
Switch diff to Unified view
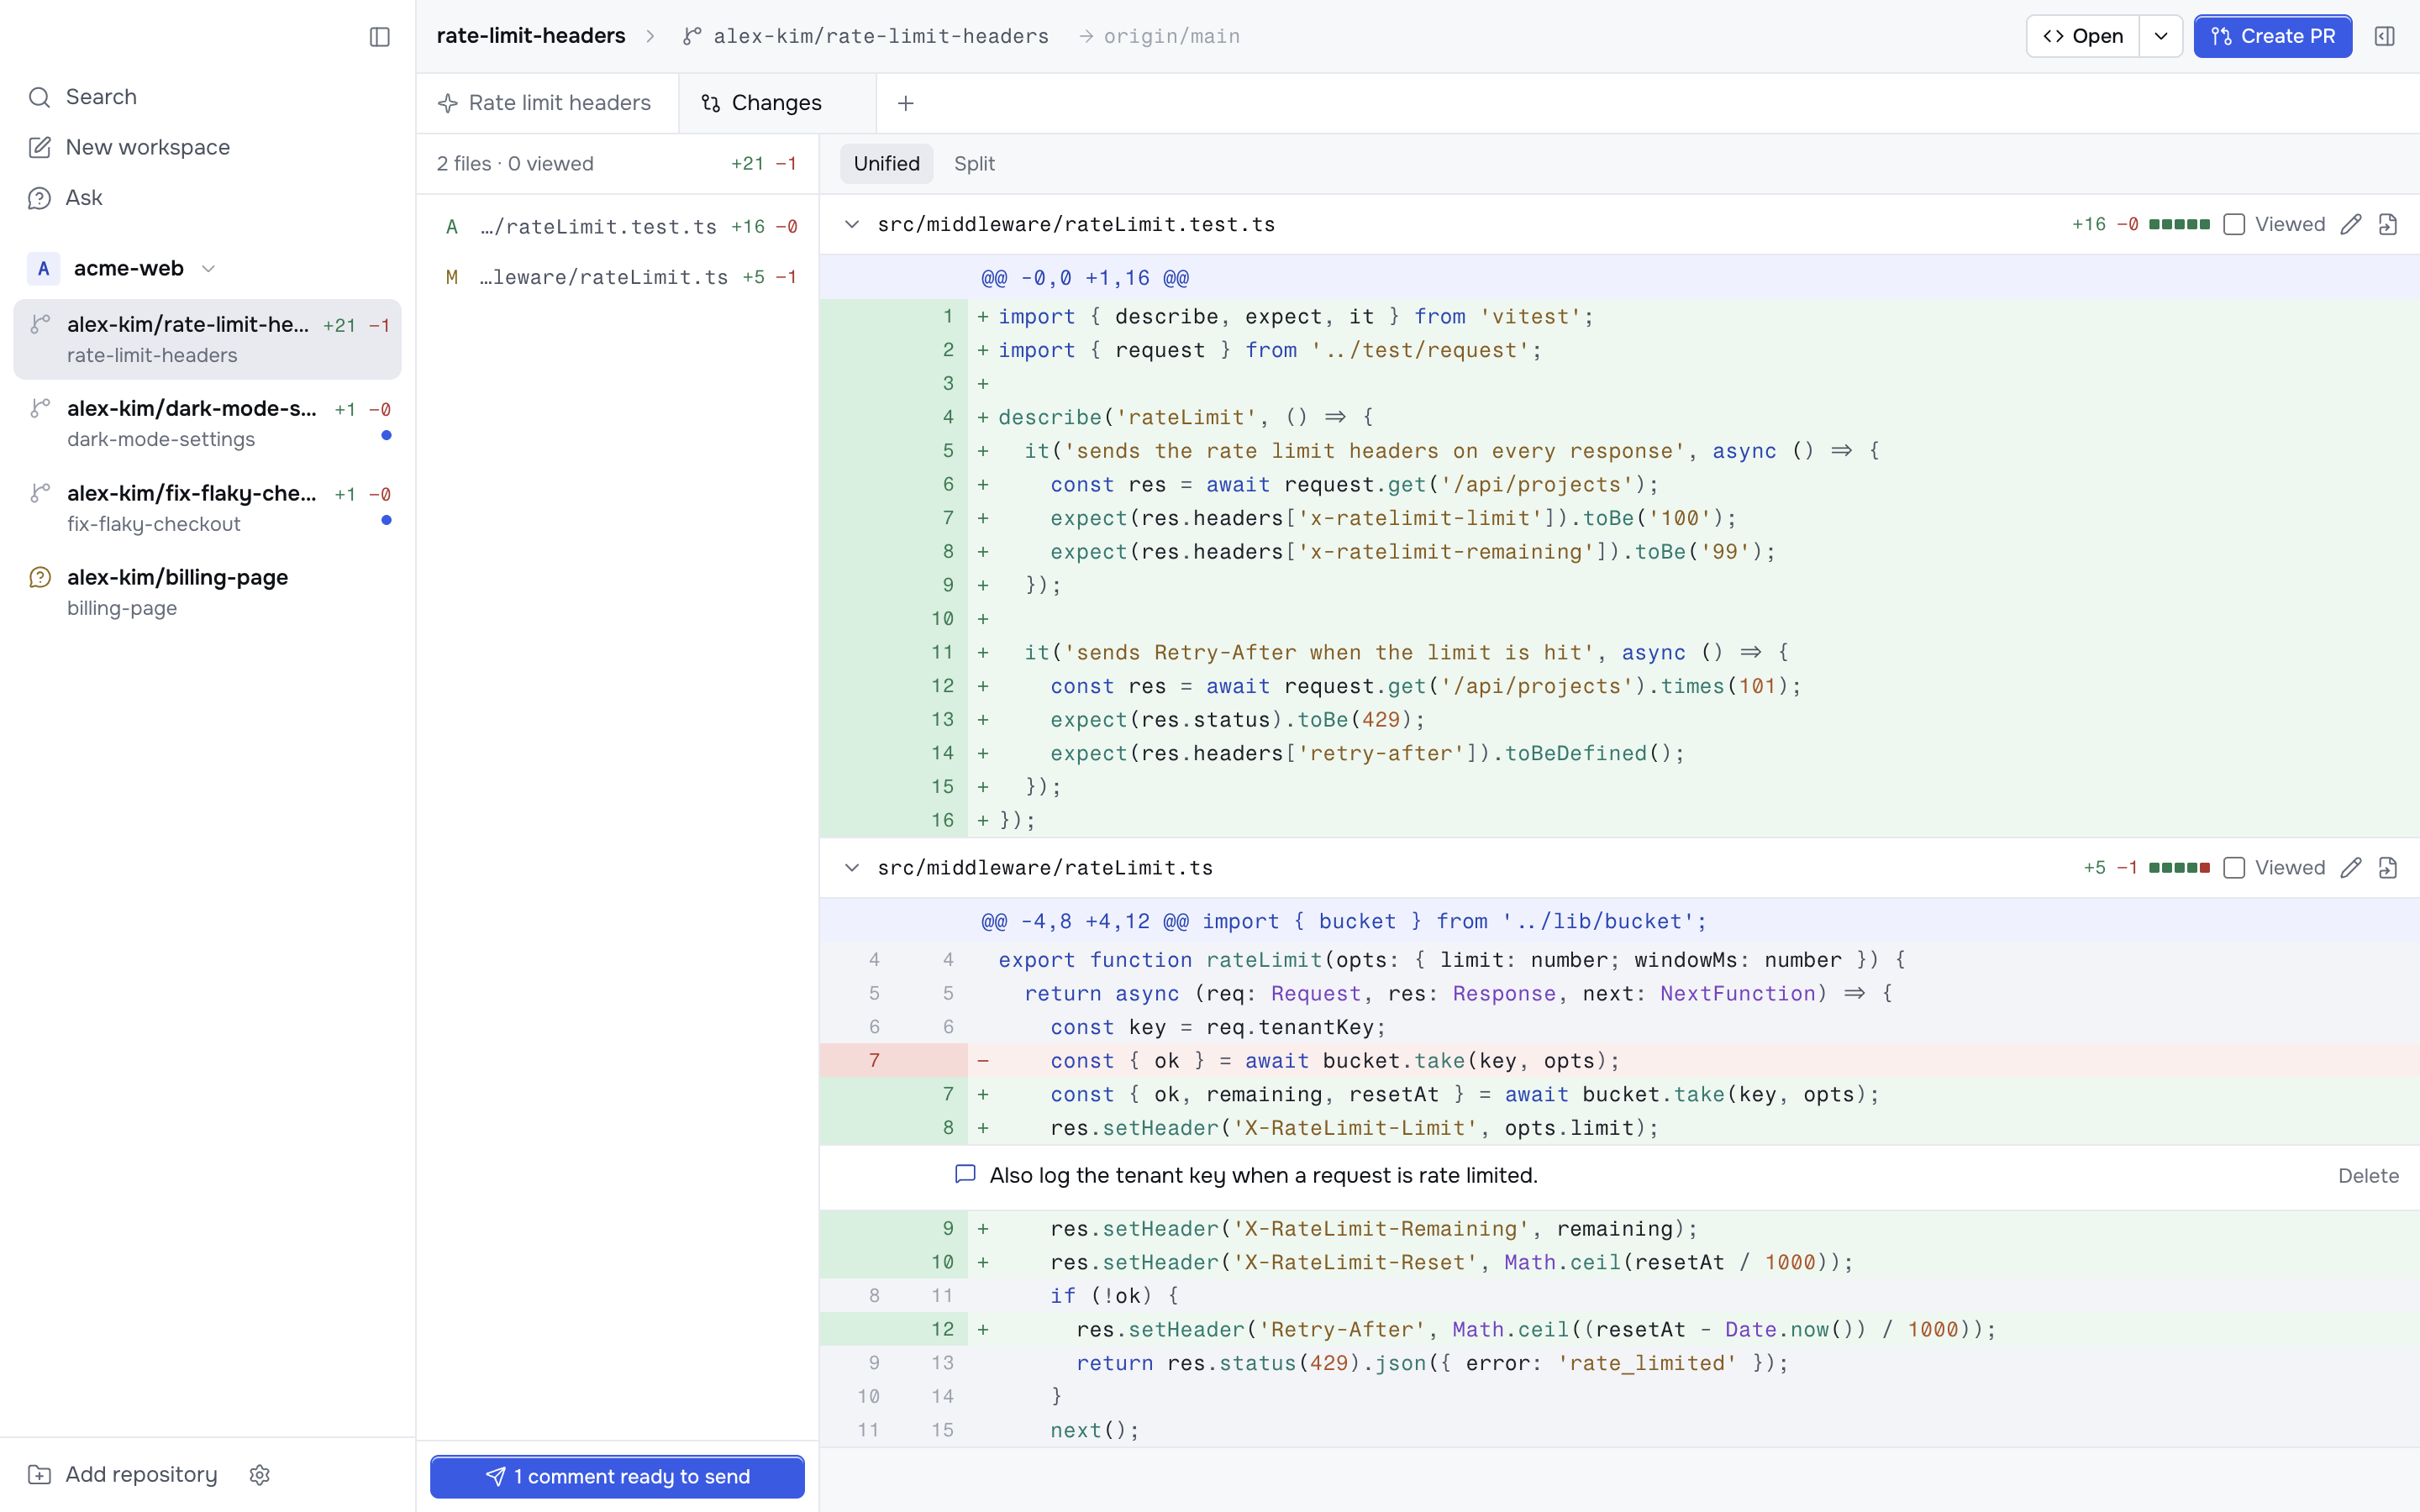pyautogui.click(x=886, y=164)
